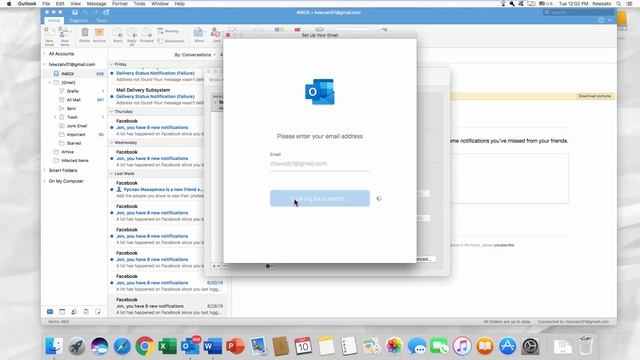Select the INBOX folder in sidebar
This screenshot has height=360, width=640.
point(74,74)
